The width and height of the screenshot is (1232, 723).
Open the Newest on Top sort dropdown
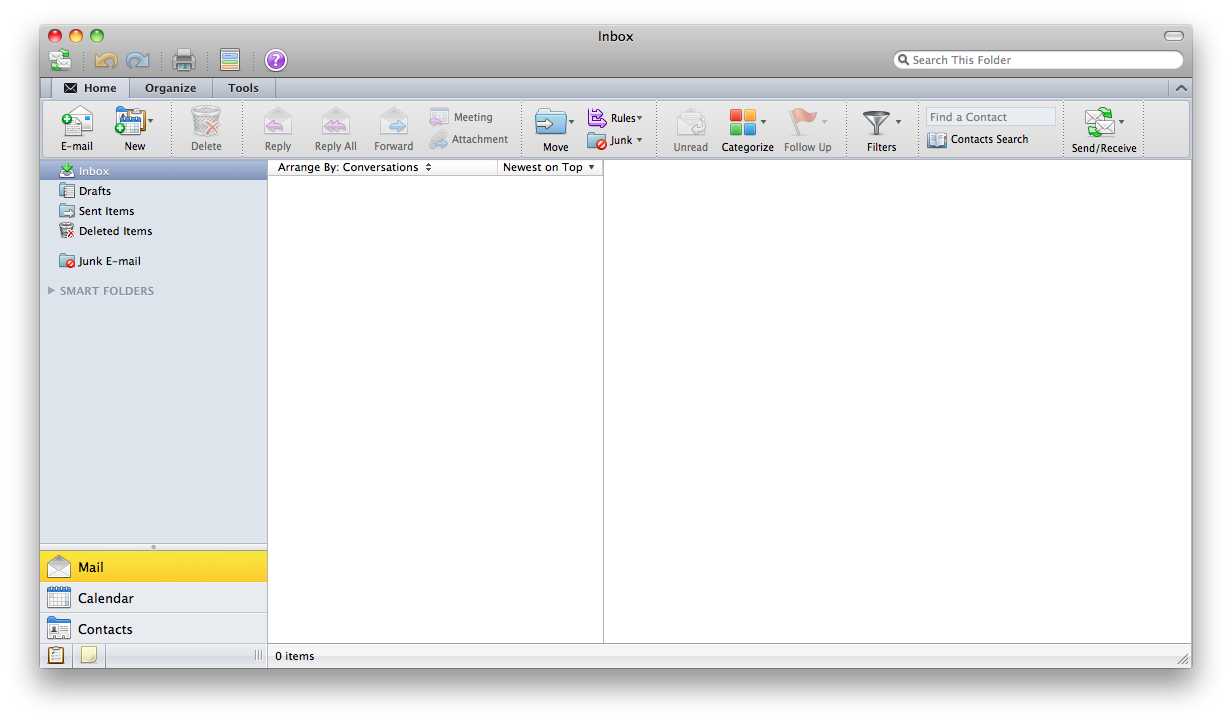coord(549,168)
